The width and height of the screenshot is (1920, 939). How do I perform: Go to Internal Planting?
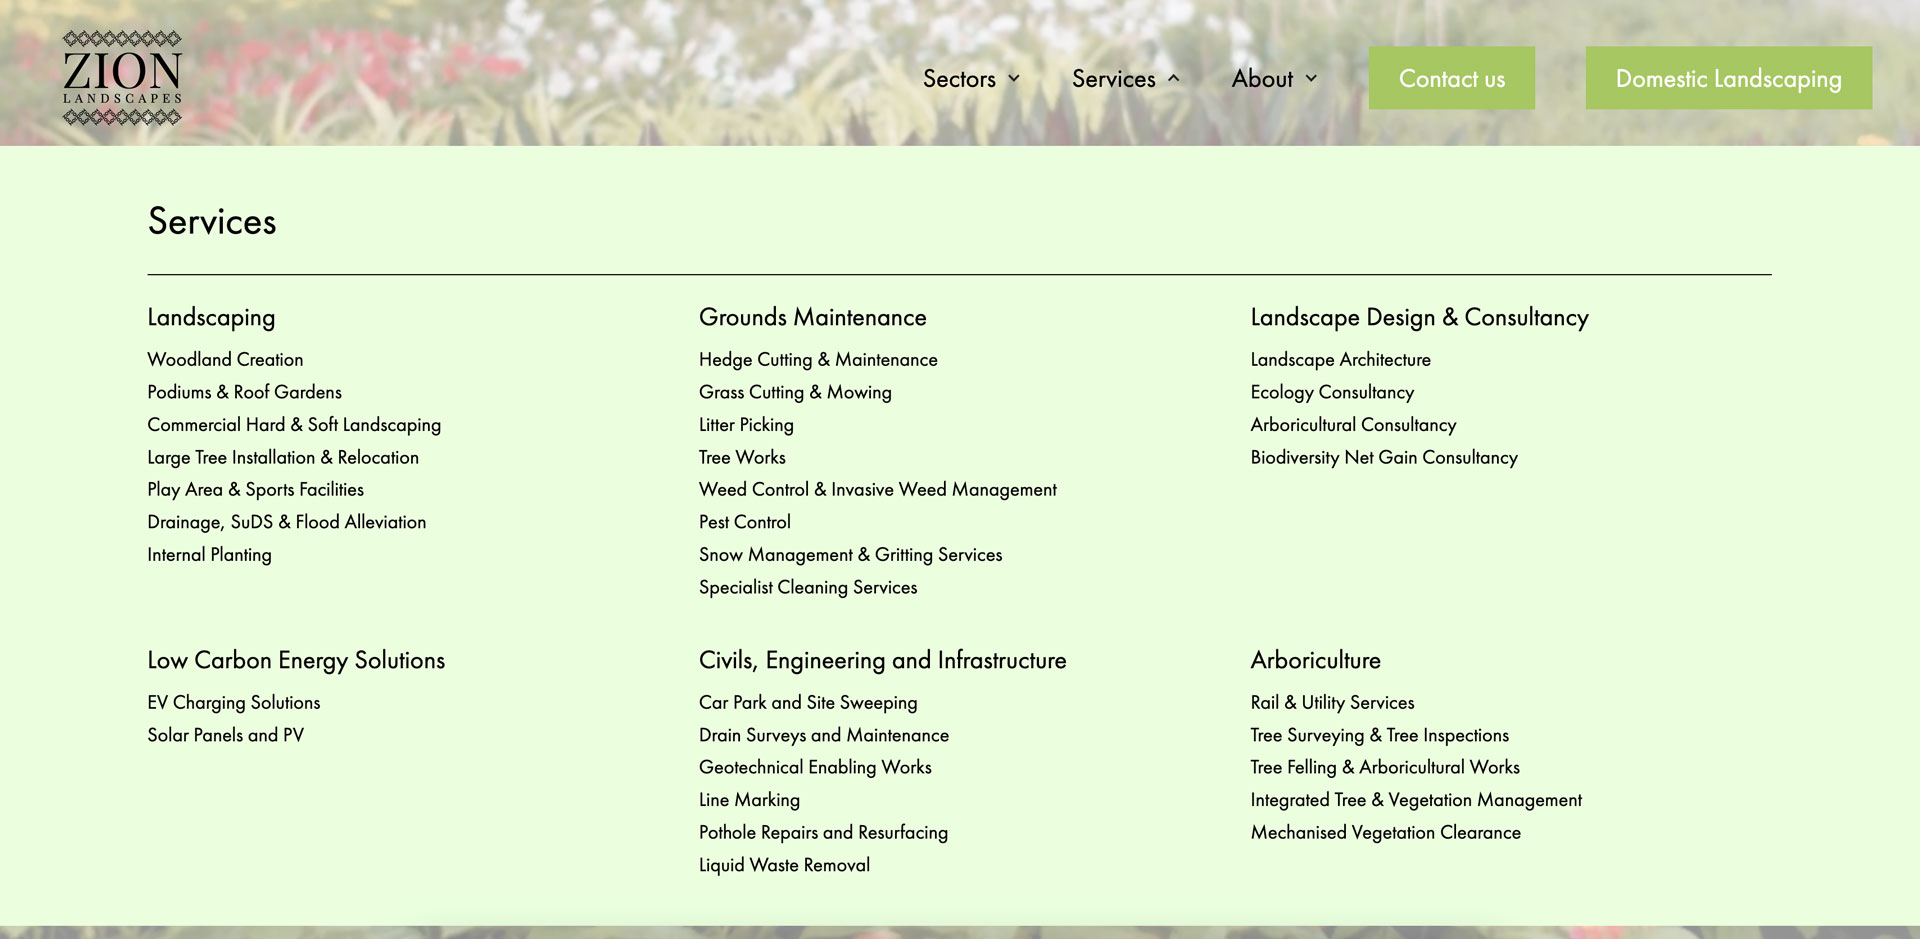pos(209,554)
